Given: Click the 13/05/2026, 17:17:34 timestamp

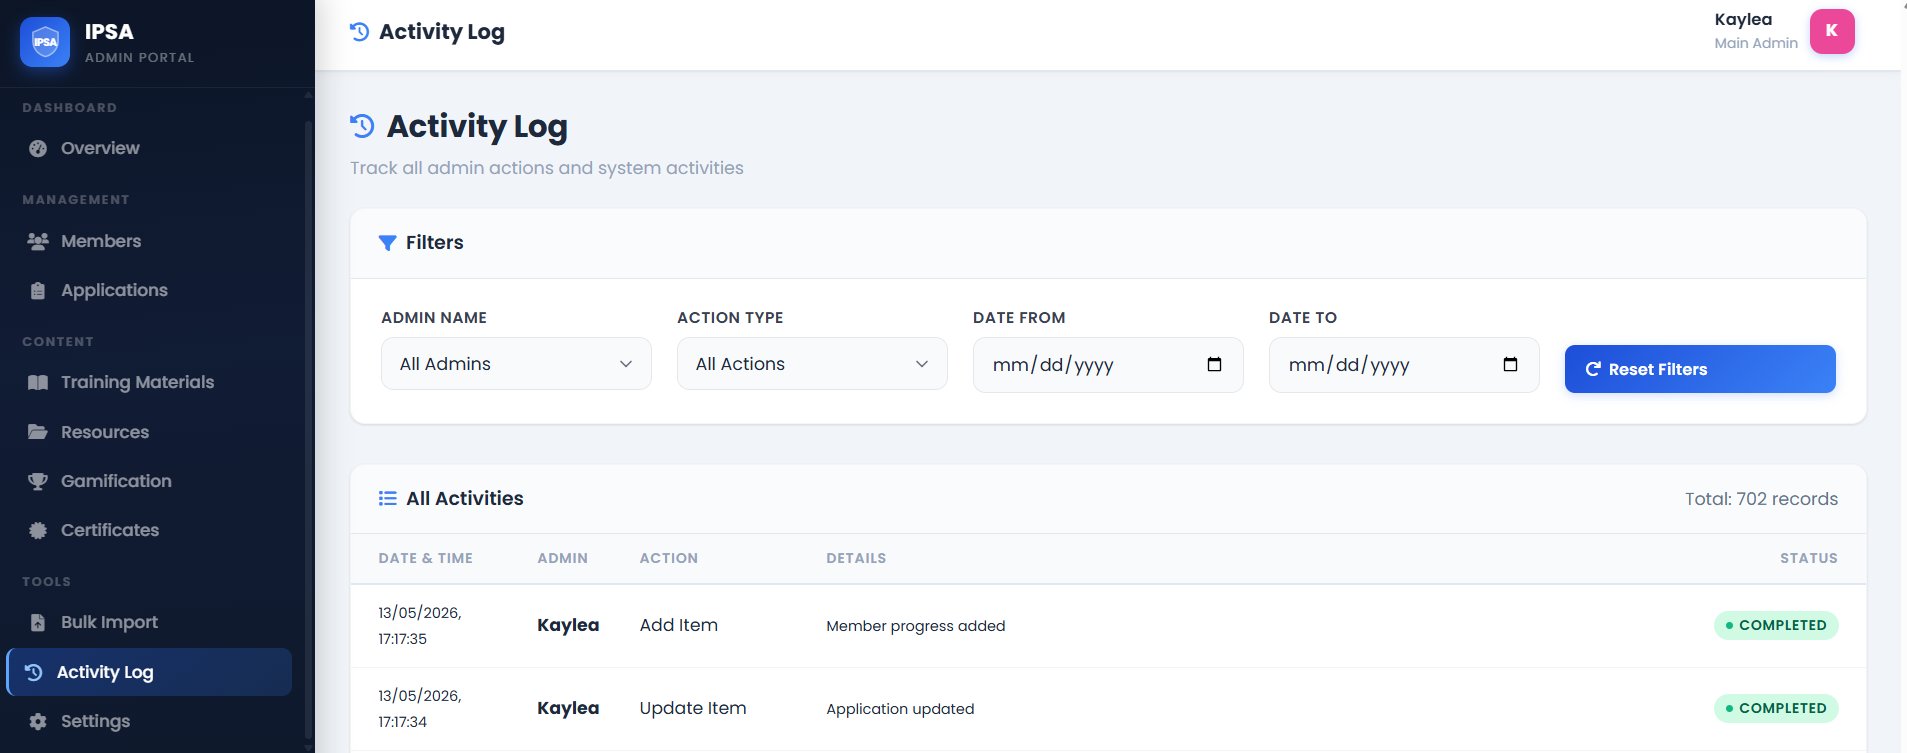Looking at the screenshot, I should (x=420, y=709).
